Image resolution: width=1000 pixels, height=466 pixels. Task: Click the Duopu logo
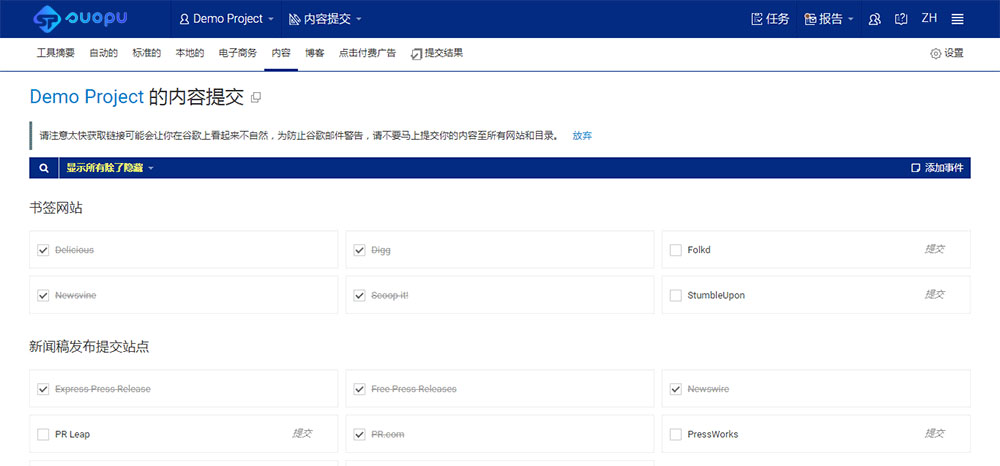80,18
